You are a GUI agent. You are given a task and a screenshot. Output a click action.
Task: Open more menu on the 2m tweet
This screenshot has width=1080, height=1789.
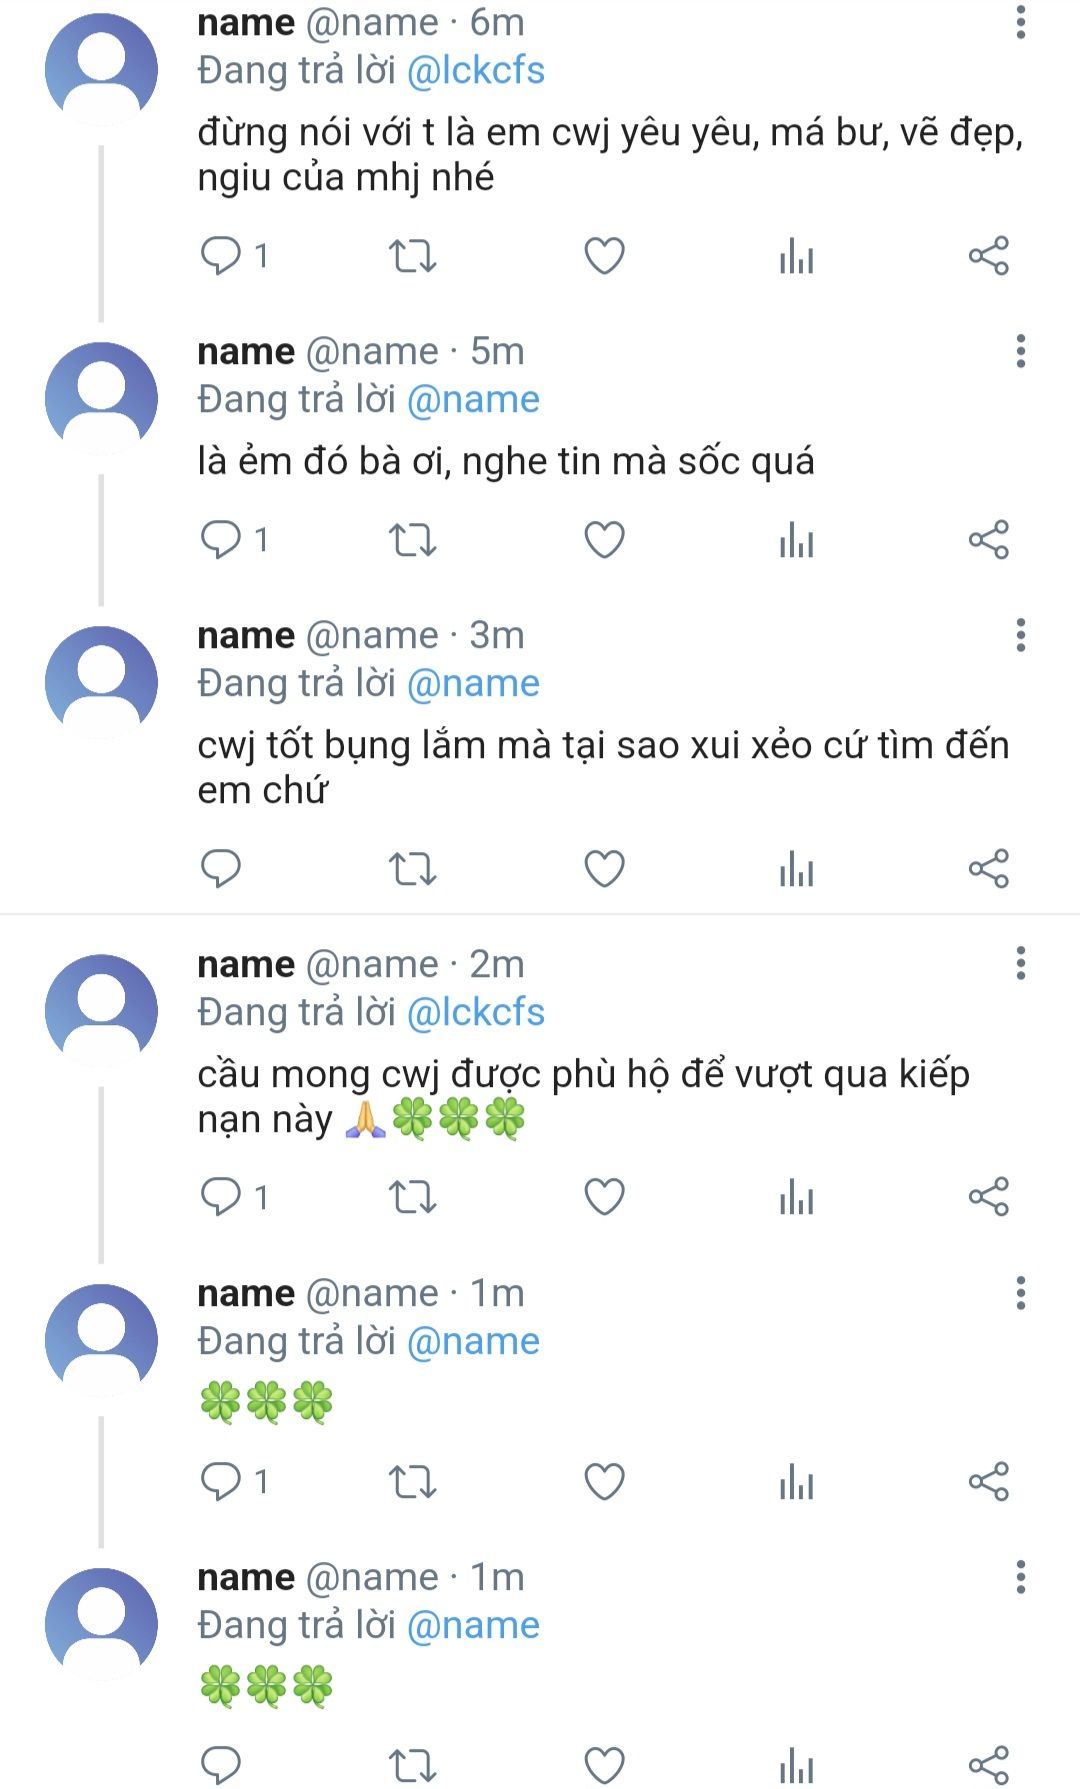[1020, 964]
